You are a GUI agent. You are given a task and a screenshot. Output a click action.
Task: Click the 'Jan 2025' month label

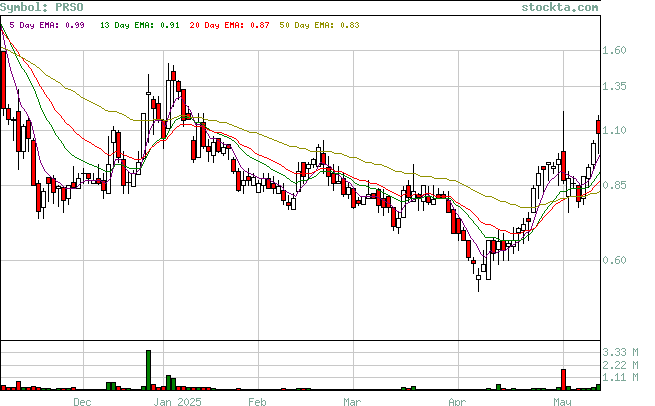pos(178,402)
